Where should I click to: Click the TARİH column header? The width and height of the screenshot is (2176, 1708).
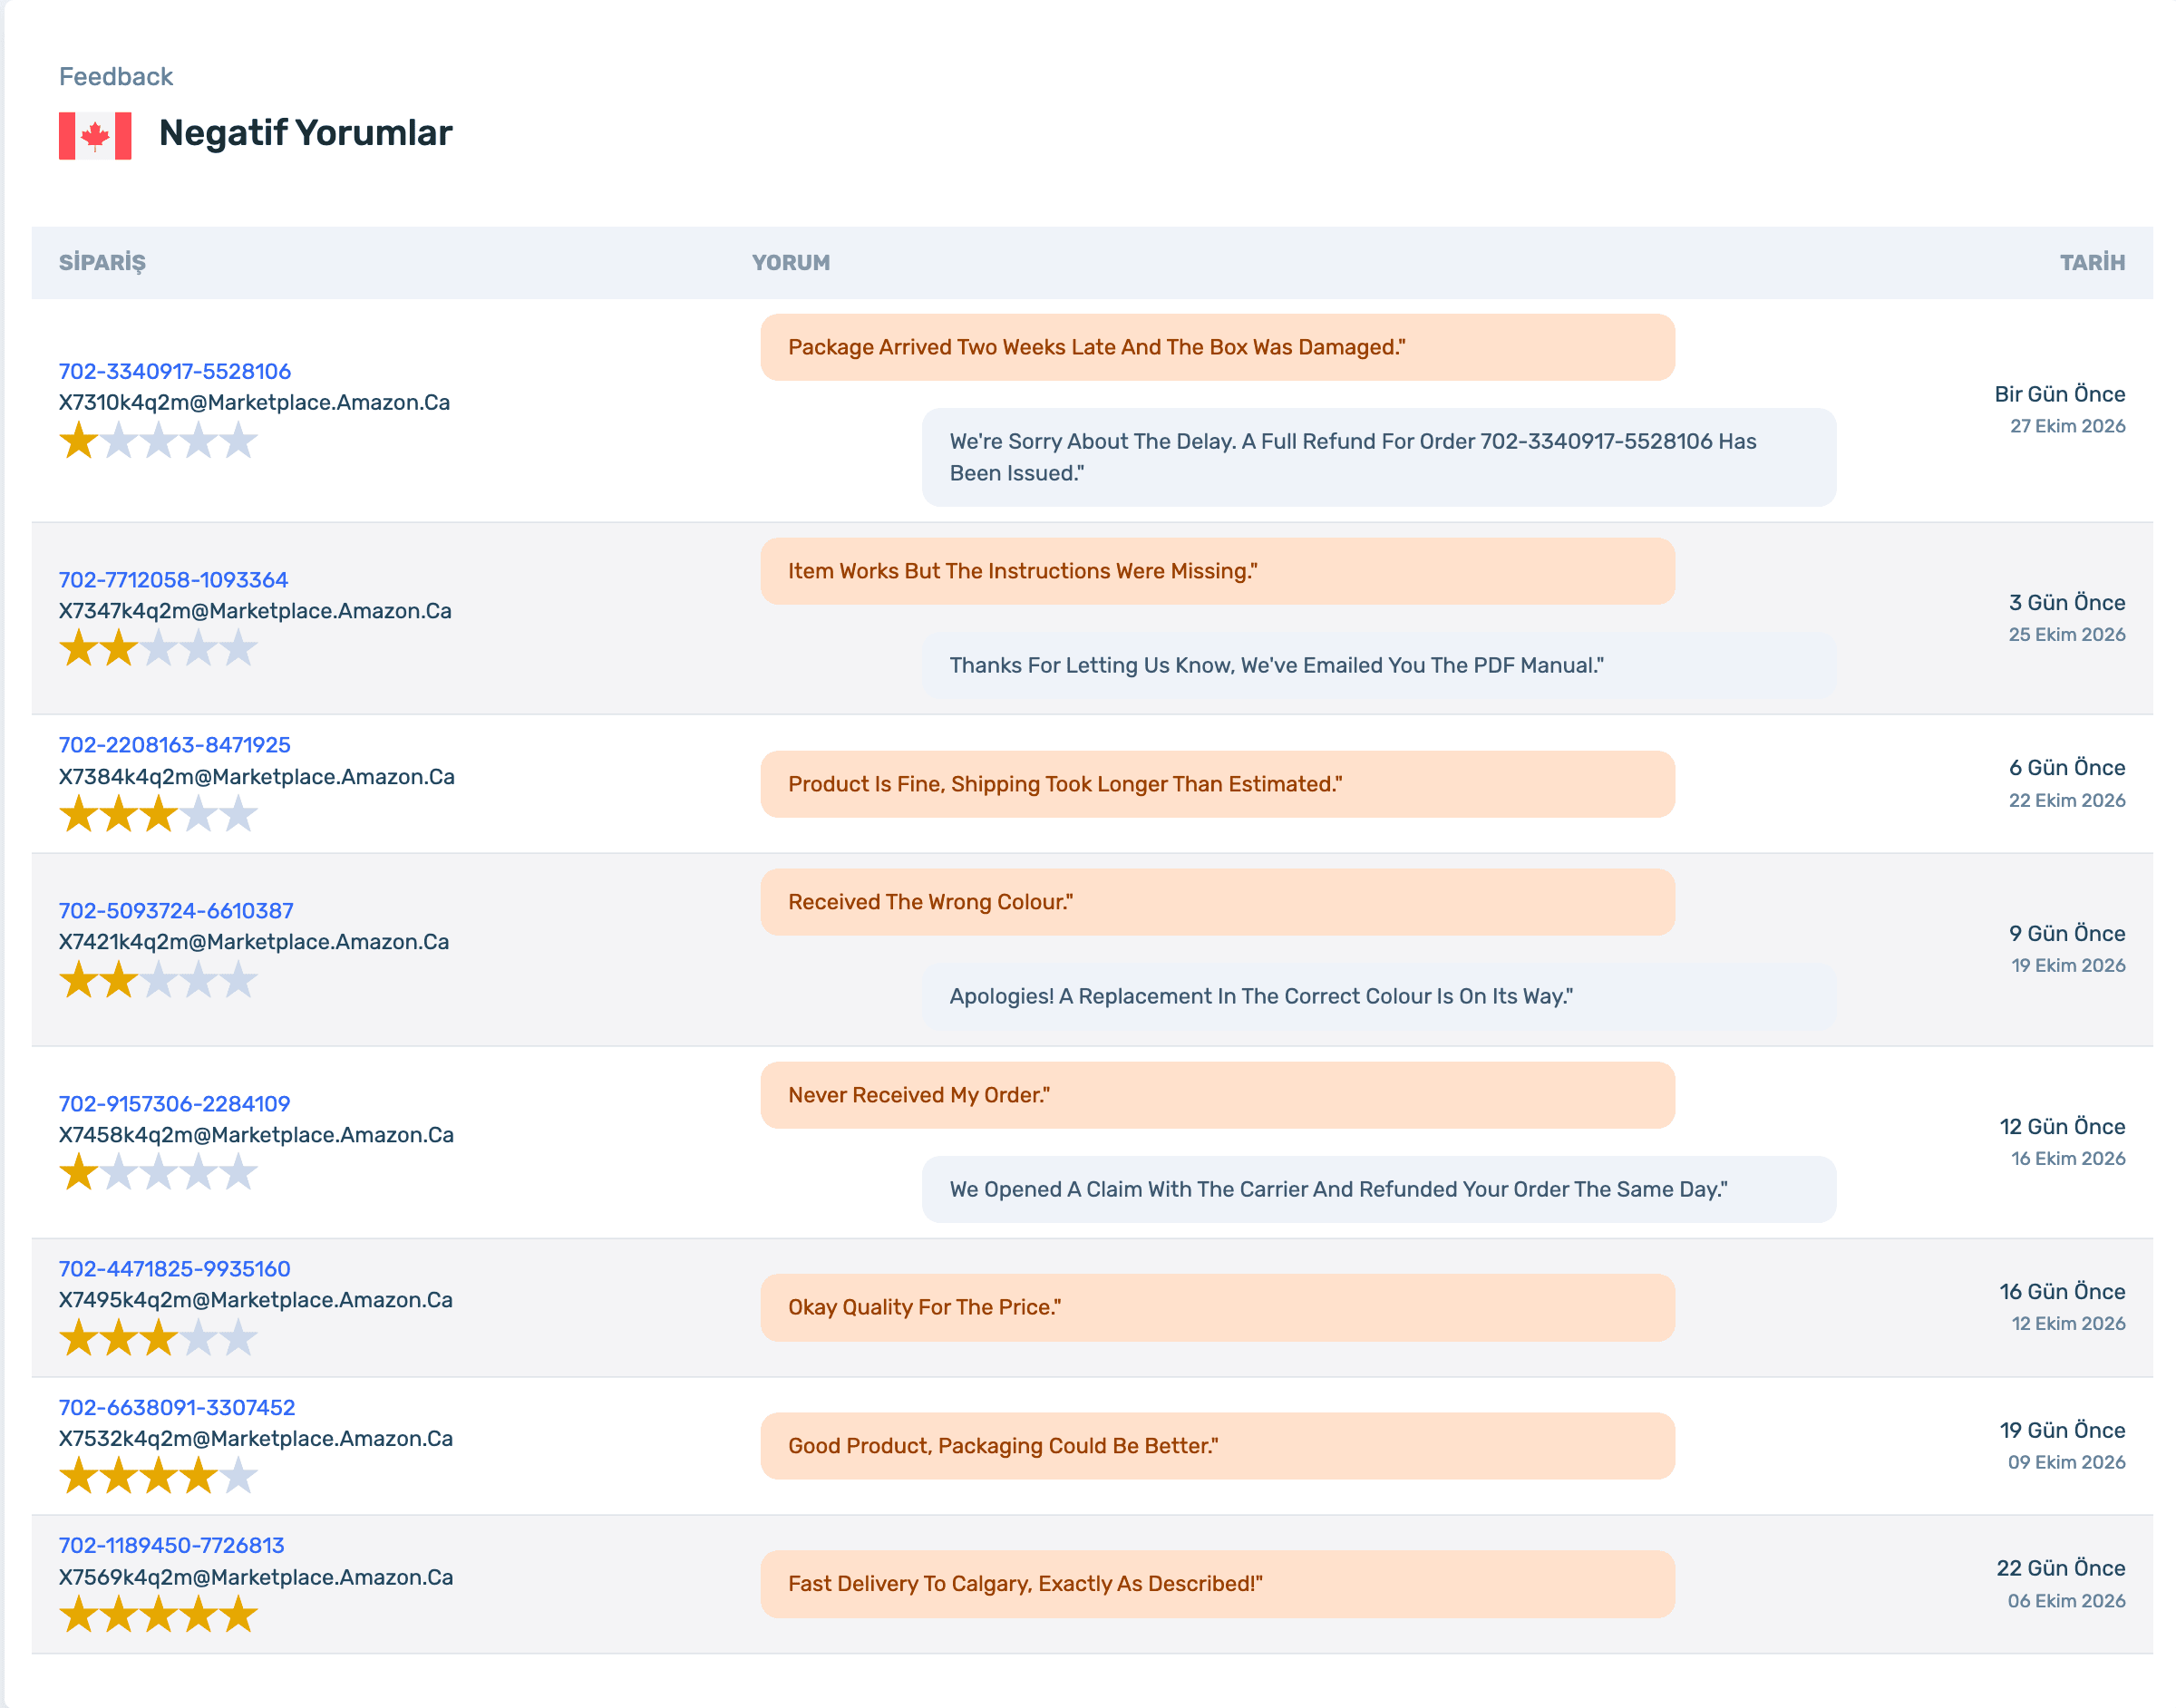[x=2092, y=263]
